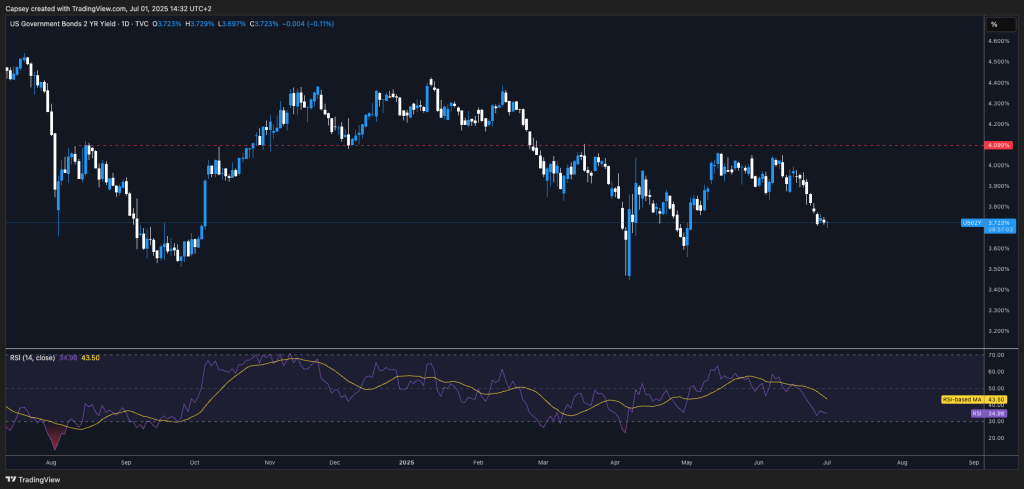This screenshot has height=489, width=1024.
Task: Click the current 3.723% price label
Action: [999, 222]
